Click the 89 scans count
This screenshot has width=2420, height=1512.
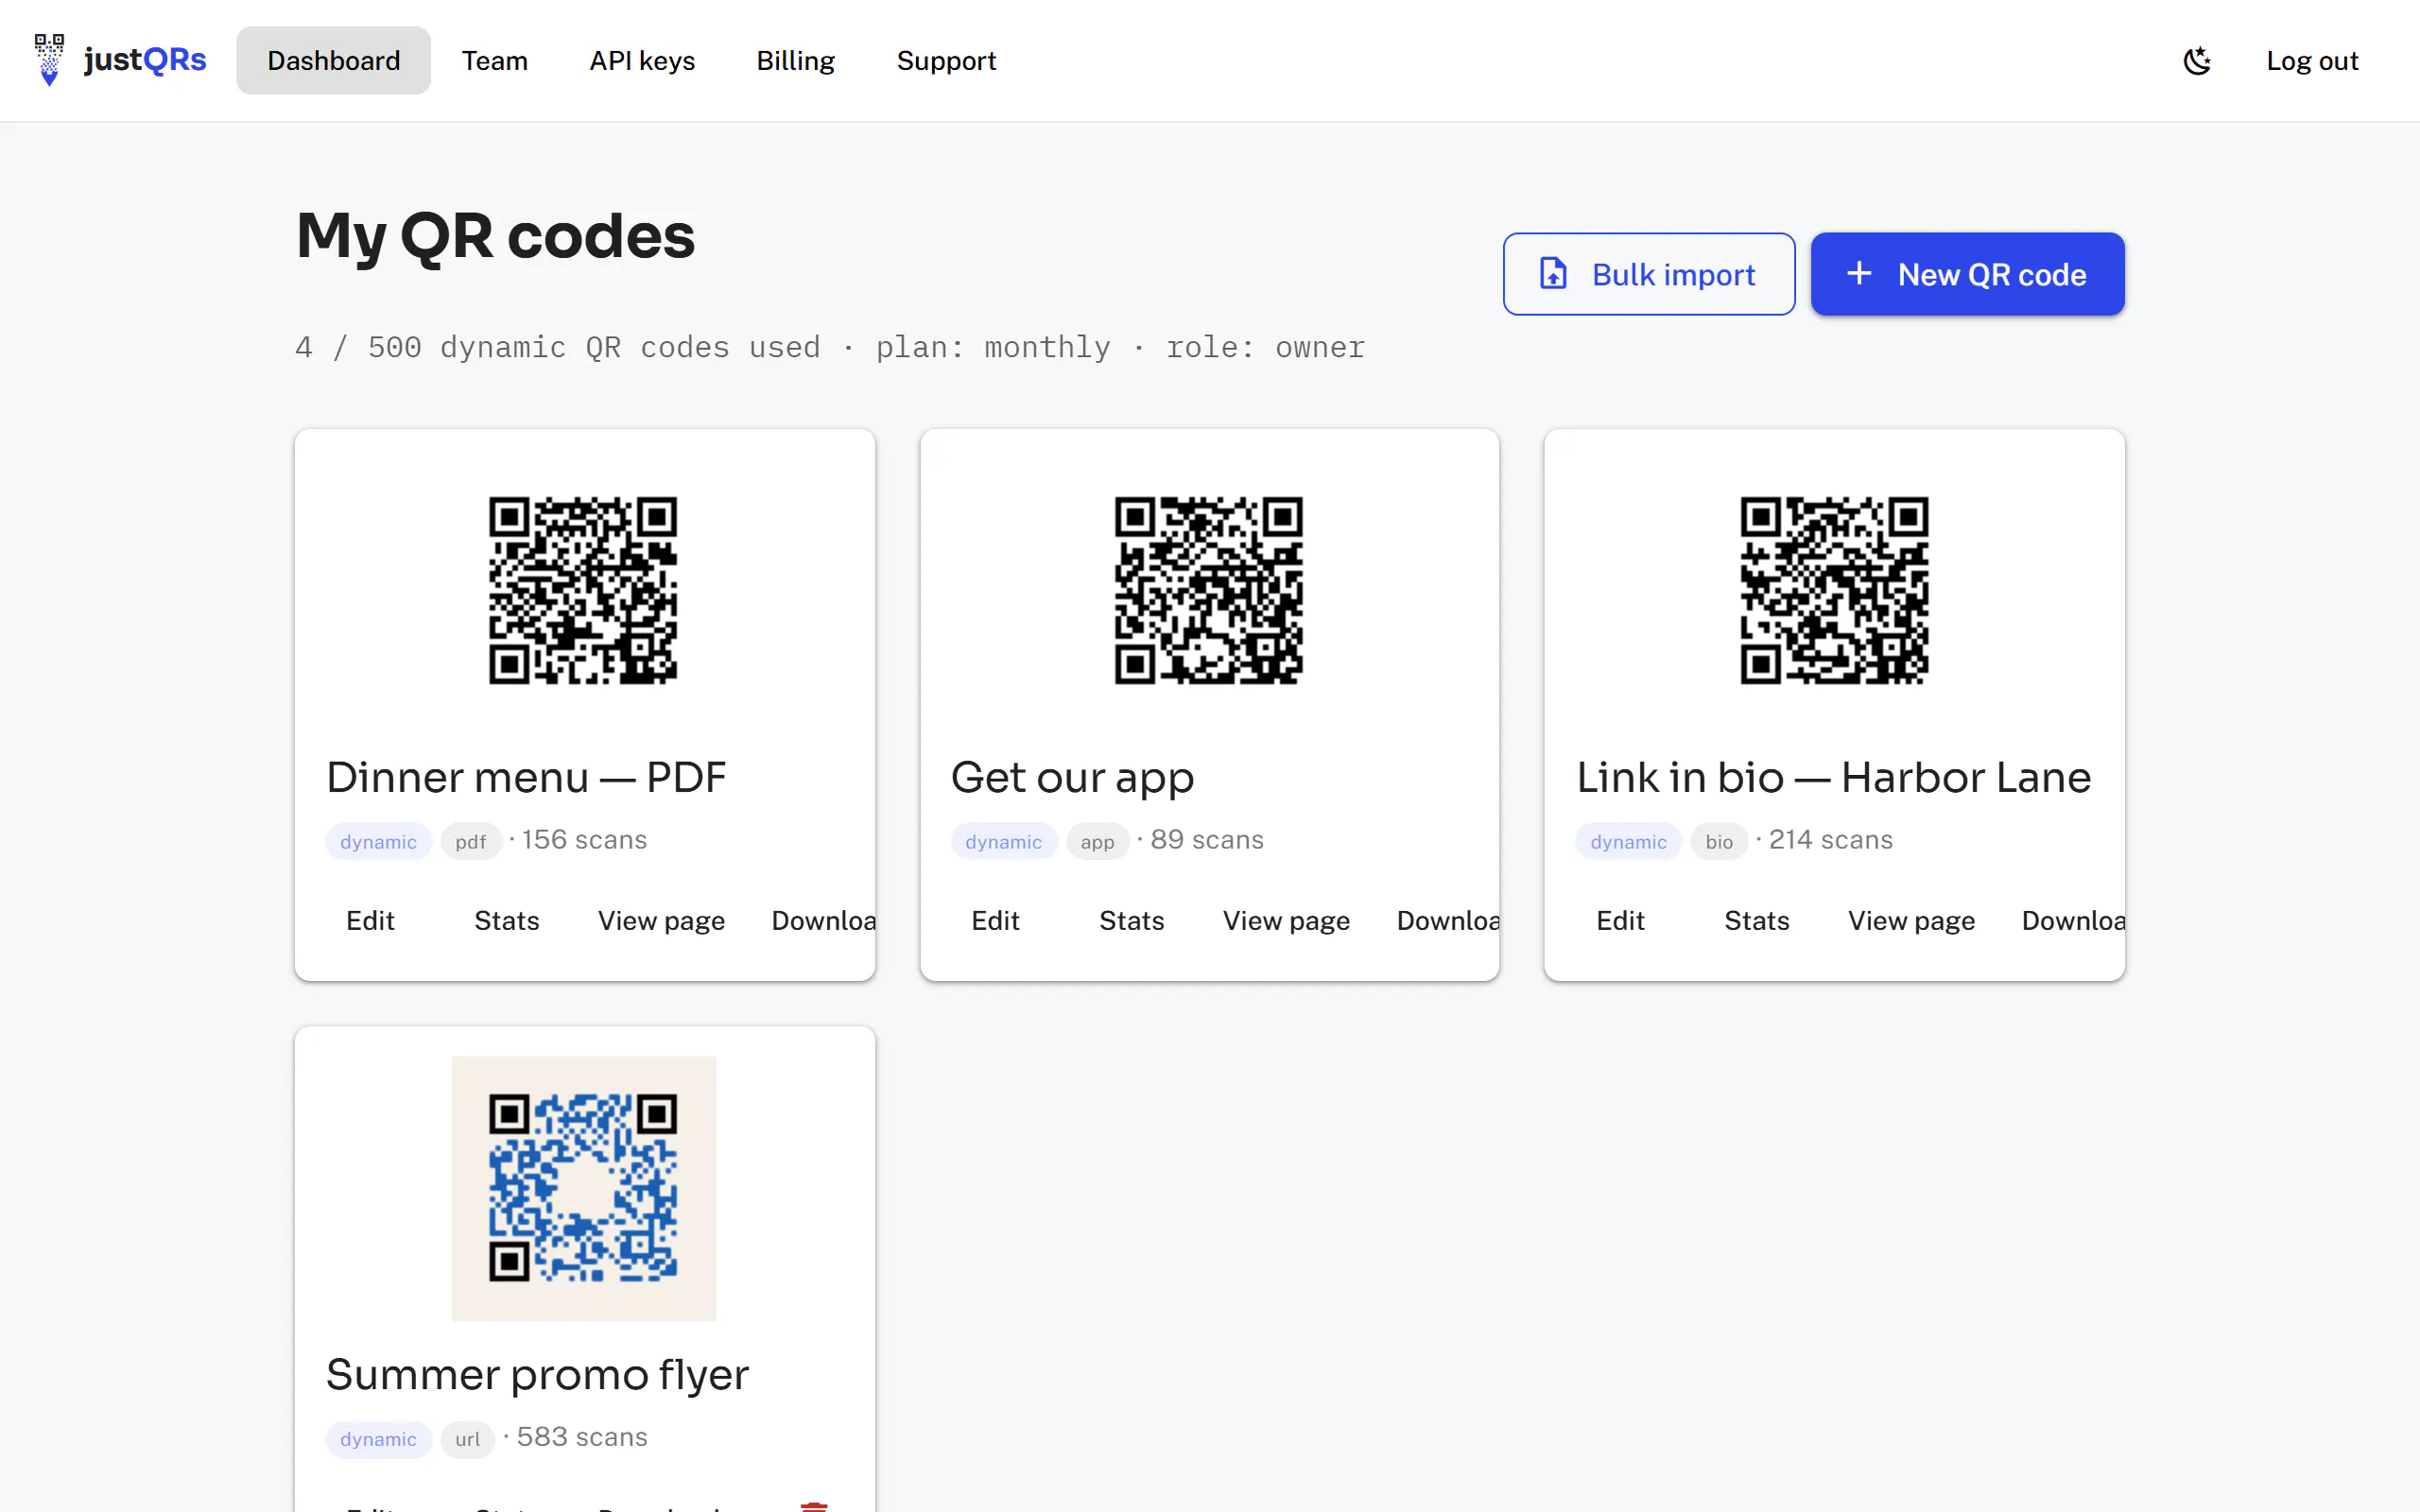click(1207, 840)
